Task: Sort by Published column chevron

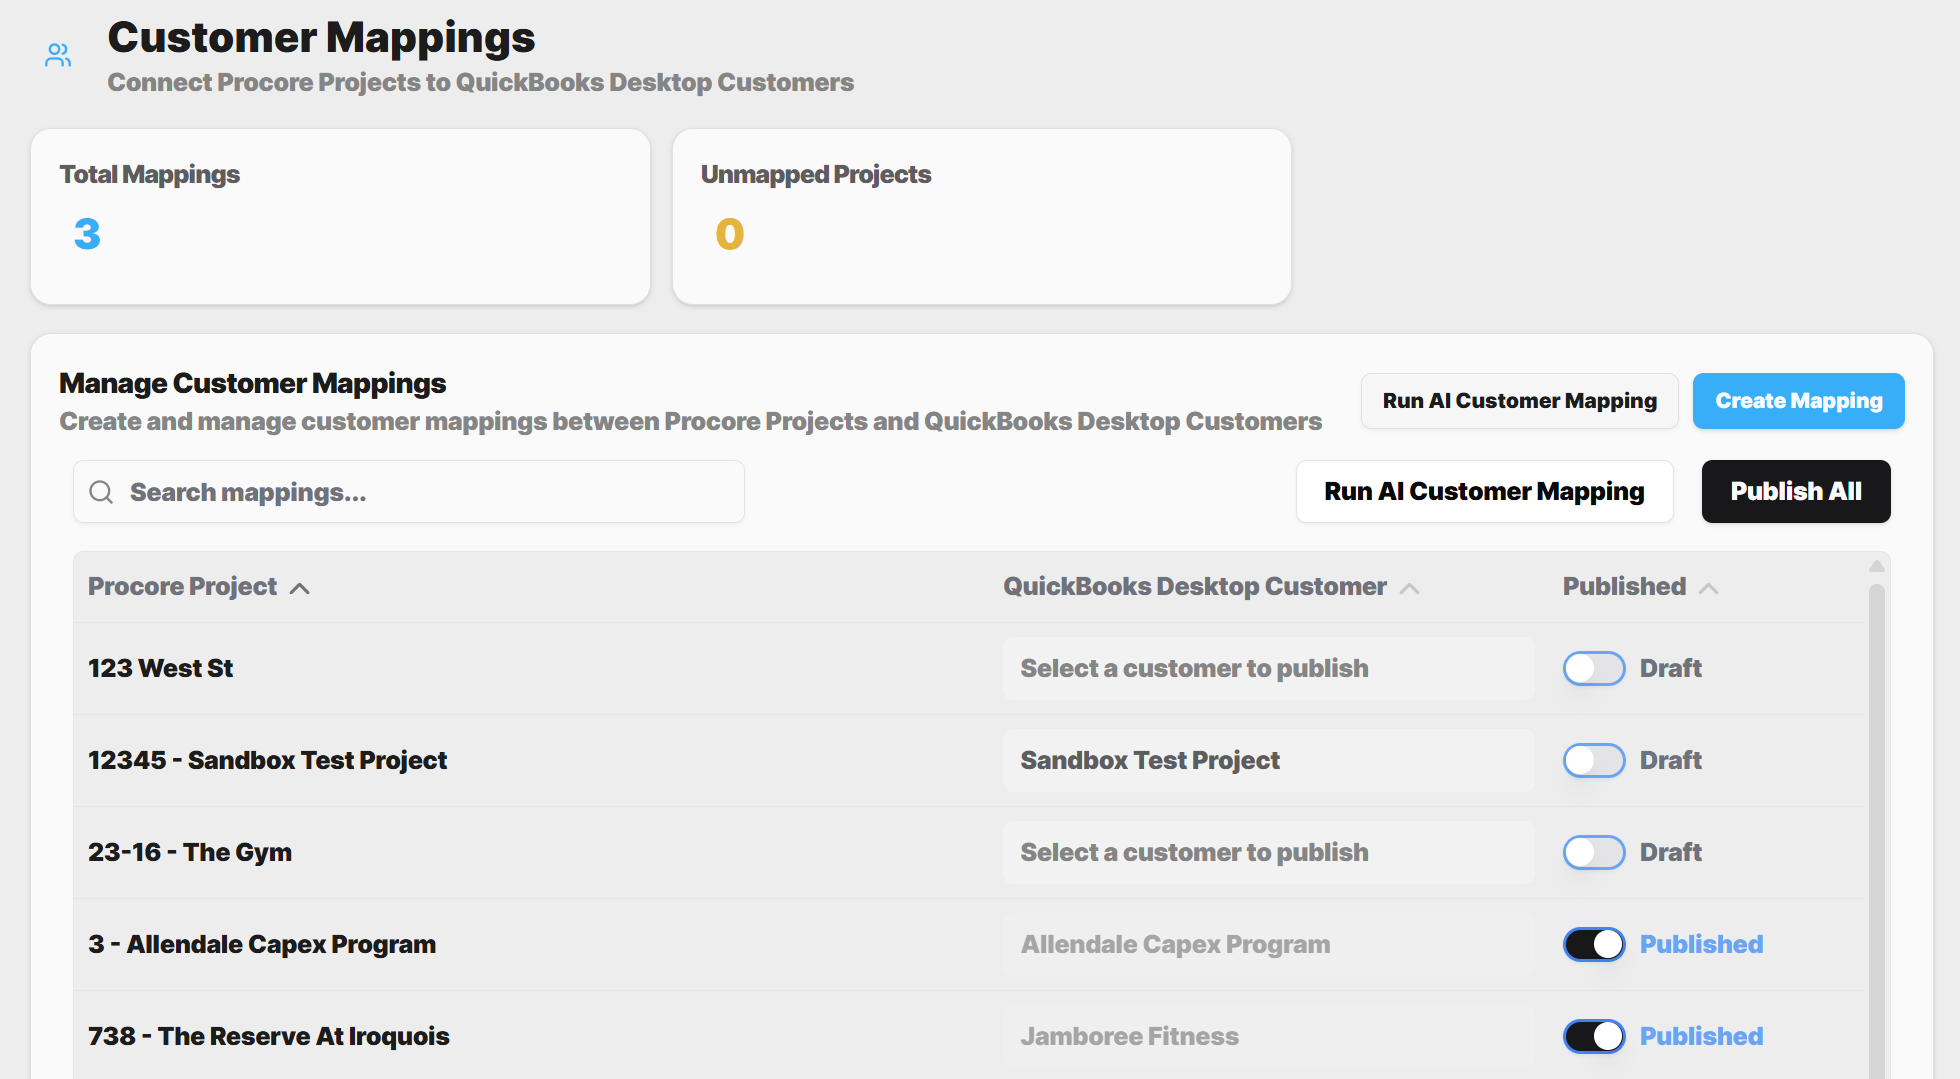Action: [1709, 588]
